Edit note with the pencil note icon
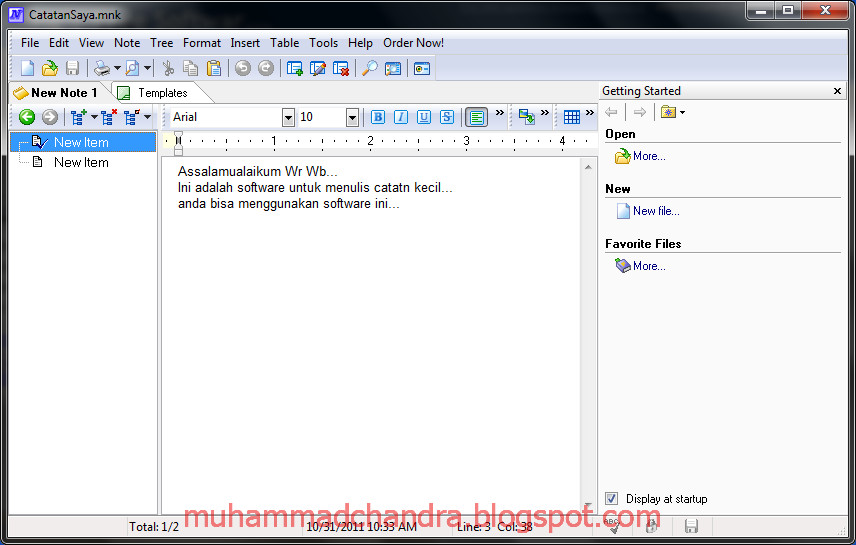The image size is (856, 545). pos(318,68)
